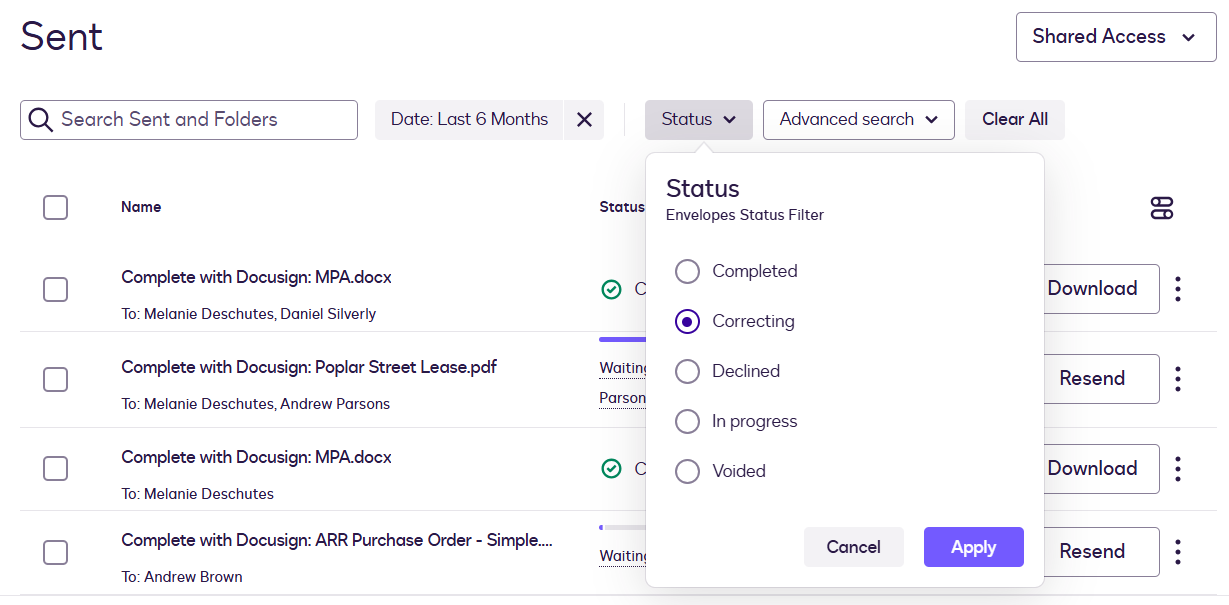Check the MPA.docx row to Melanie Deschutes only
Viewport: 1229px width, 605px height.
pyautogui.click(x=56, y=468)
